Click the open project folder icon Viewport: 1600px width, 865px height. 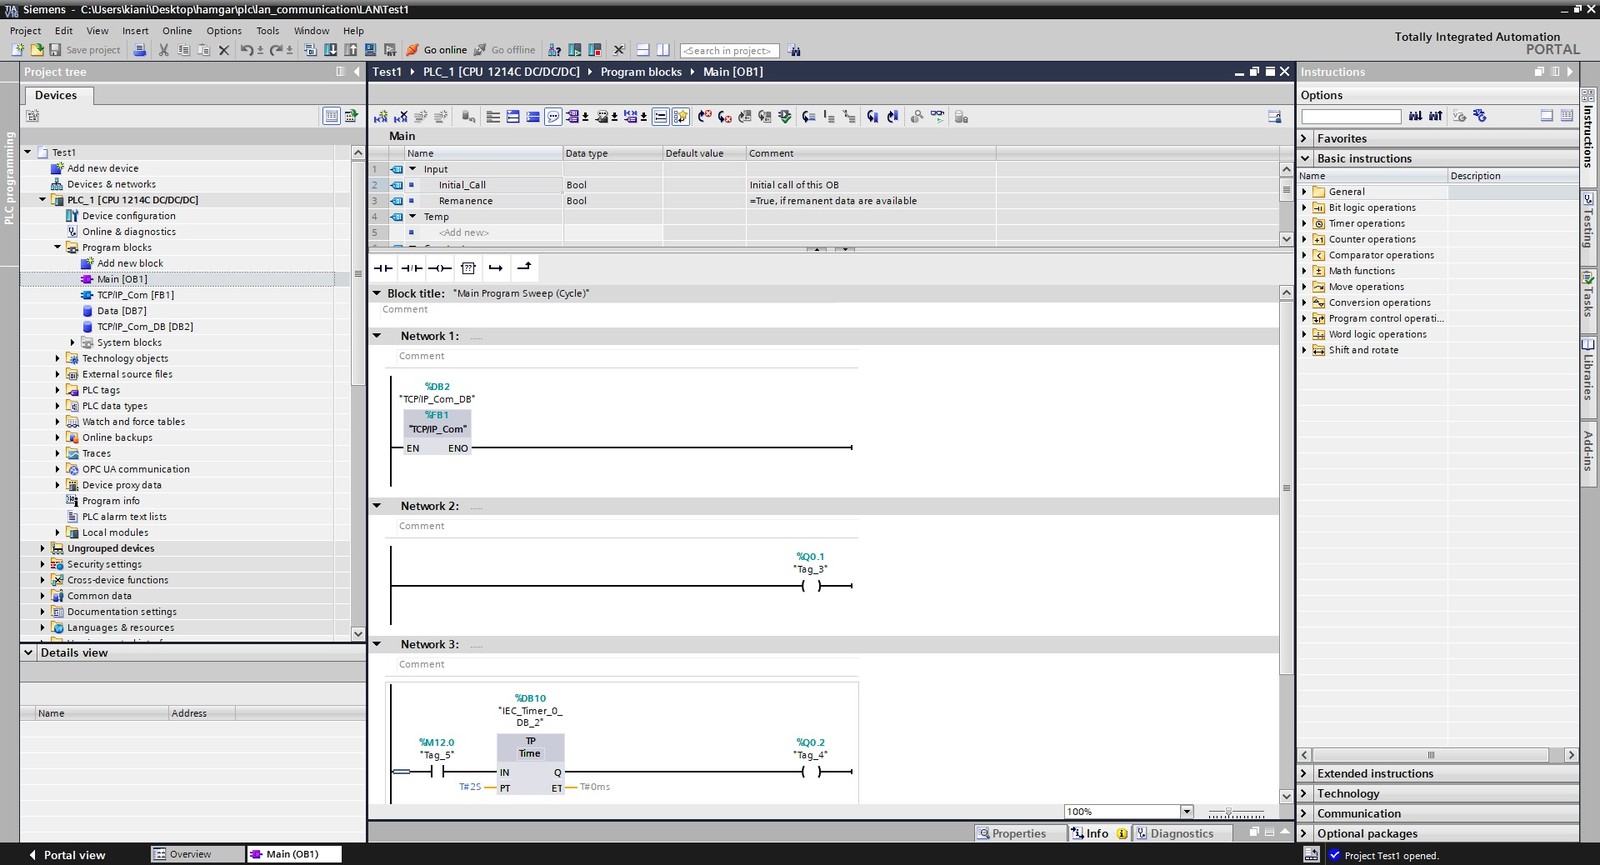[37, 50]
